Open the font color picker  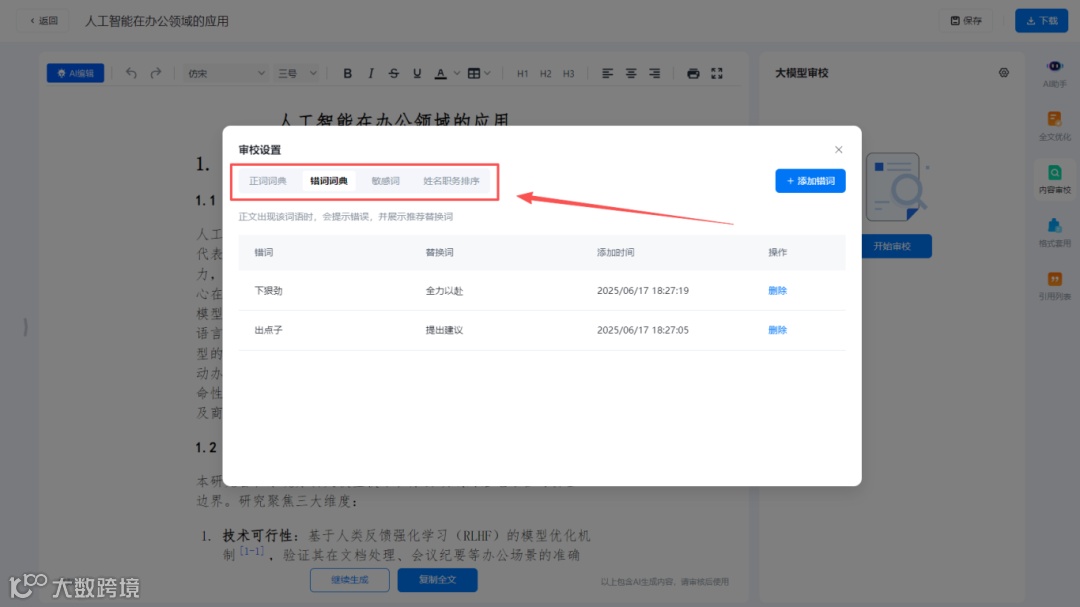[441, 73]
